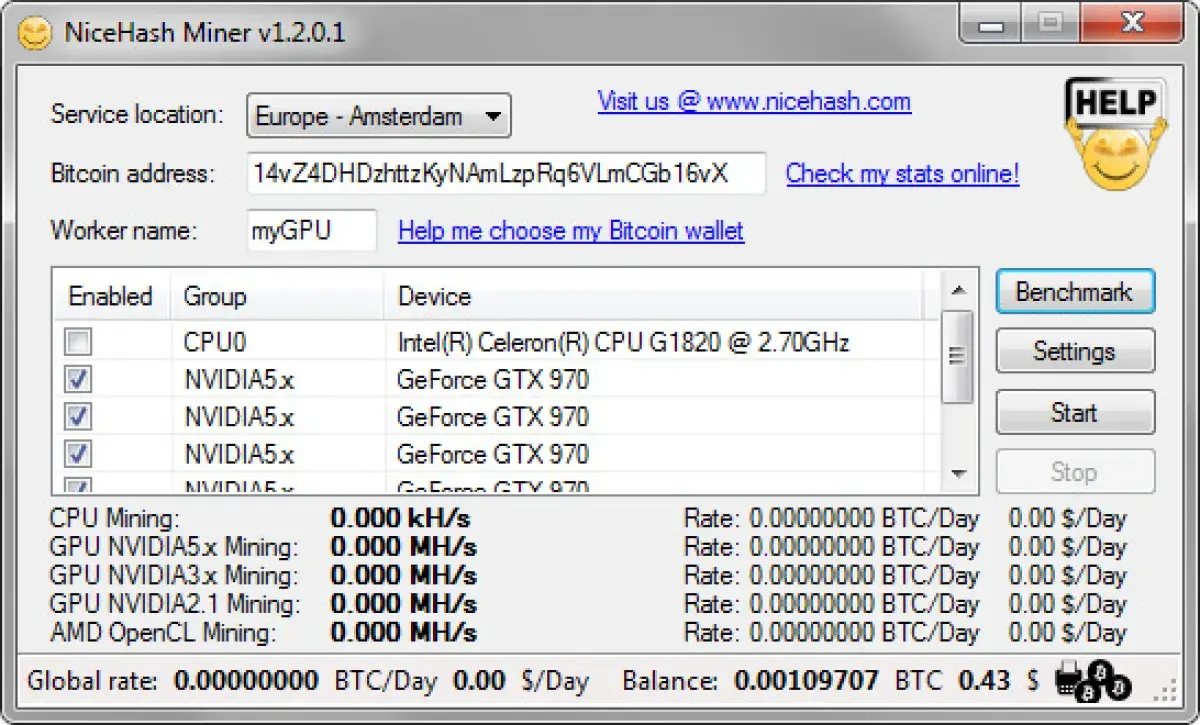Click the NiceHash smiley icon in title bar
This screenshot has width=1200, height=725.
(x=34, y=33)
